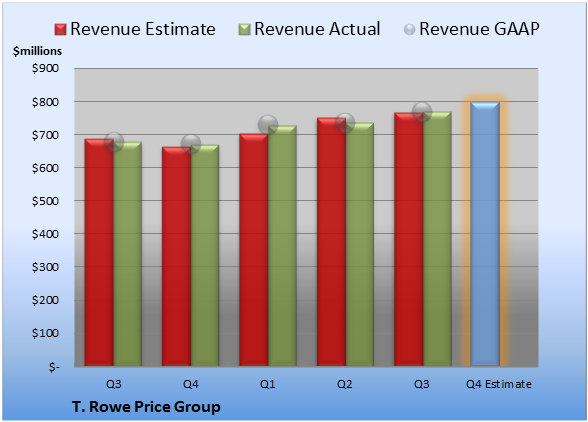Click the GAAP sphere marker above the "Q4" label
Viewport: 588px width, 422px height.
point(191,144)
